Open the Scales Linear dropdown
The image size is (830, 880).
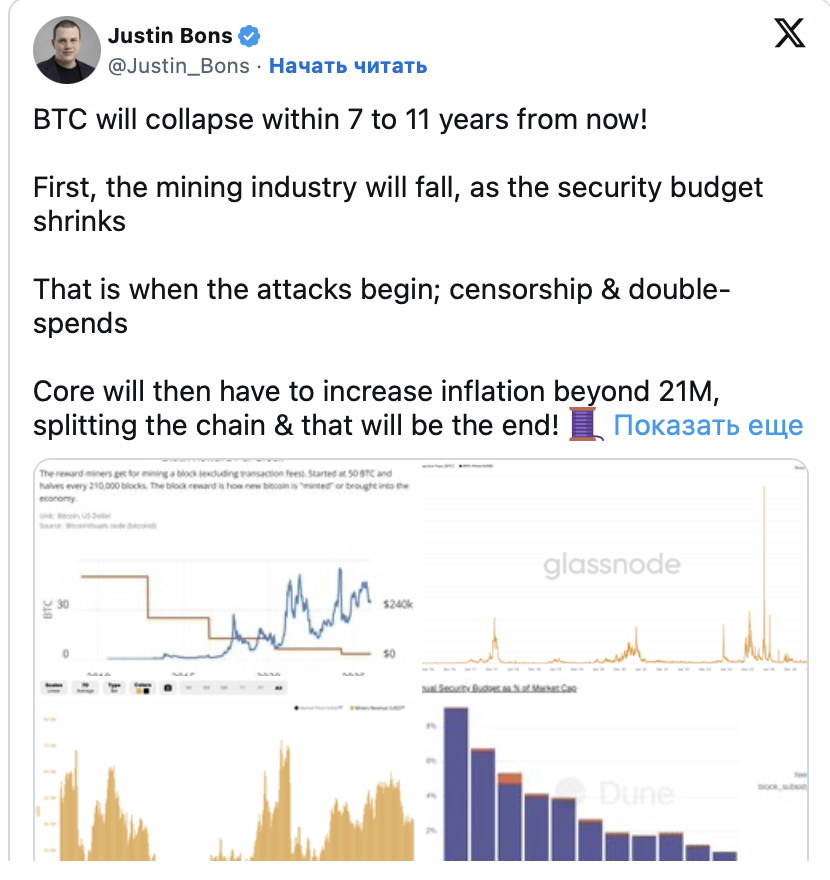tap(54, 687)
